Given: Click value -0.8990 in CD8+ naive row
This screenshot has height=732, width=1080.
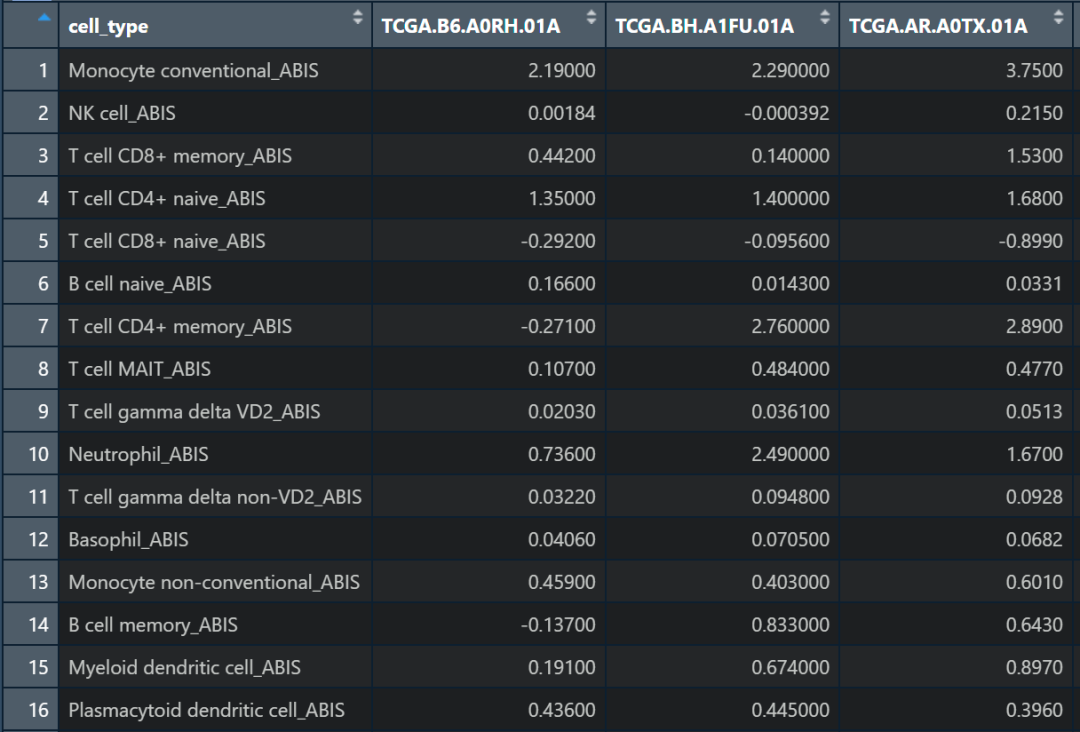Looking at the screenshot, I should click(x=1030, y=241).
